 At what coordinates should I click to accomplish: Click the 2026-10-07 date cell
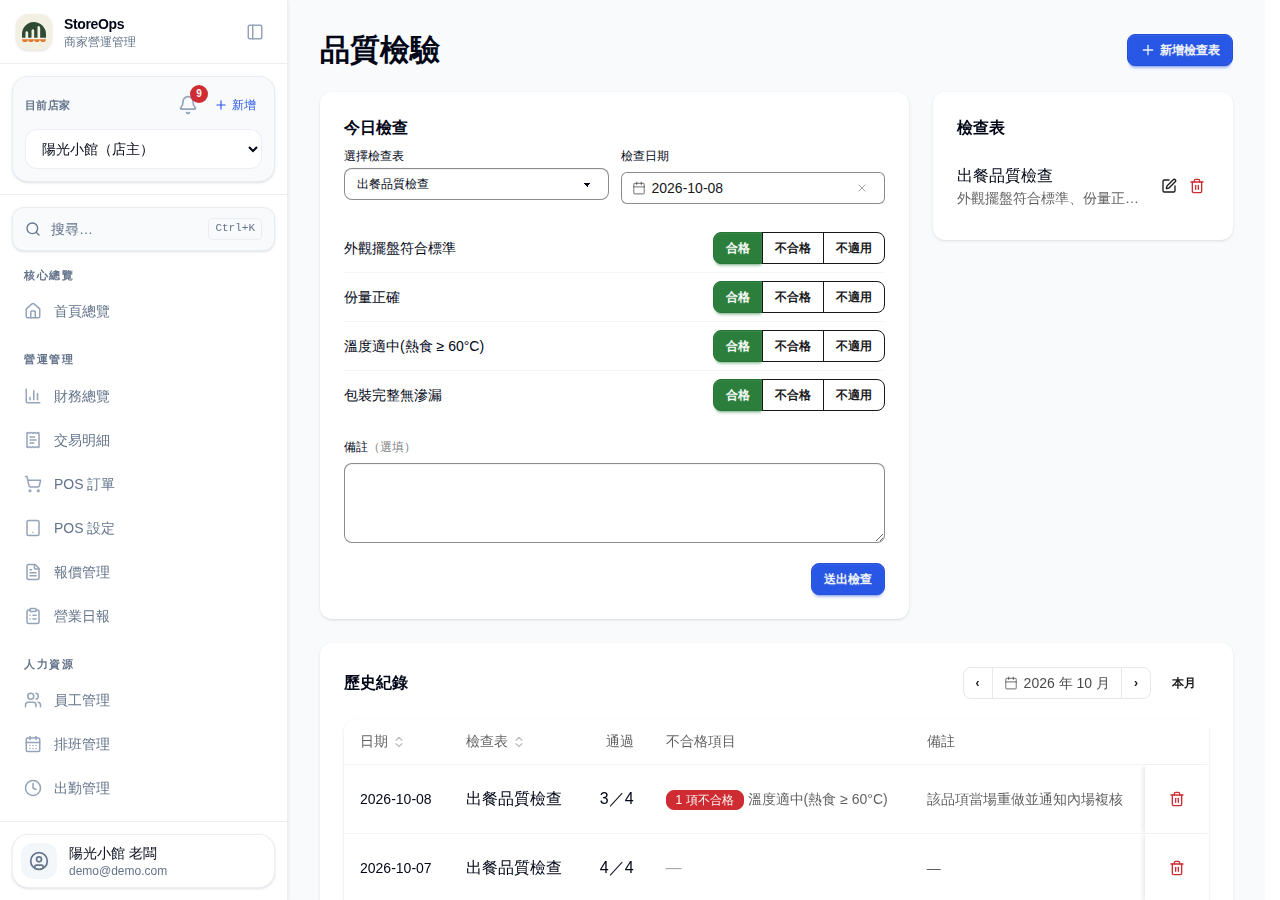pos(396,868)
